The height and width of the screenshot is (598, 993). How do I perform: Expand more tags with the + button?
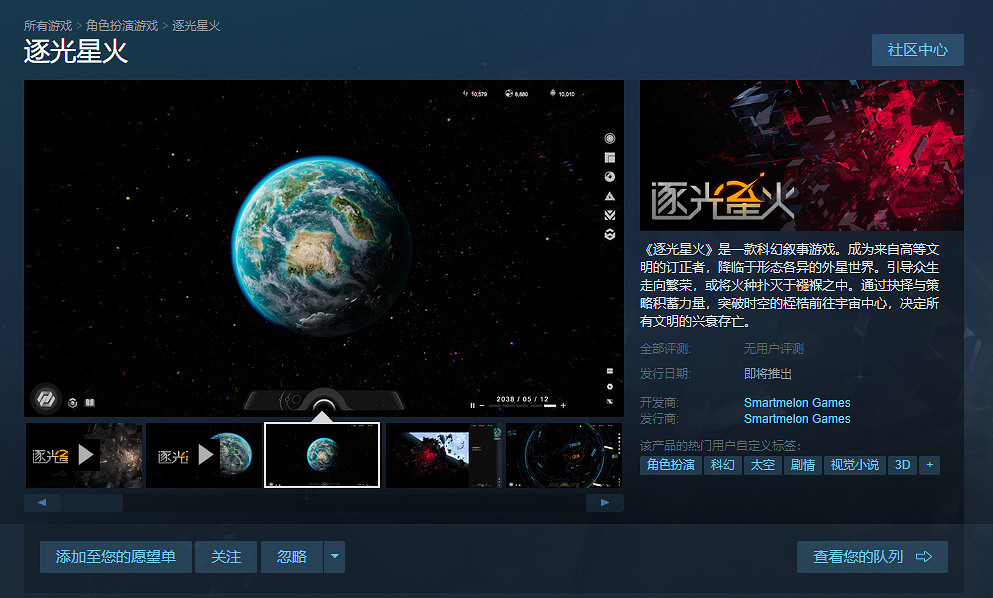click(x=930, y=465)
